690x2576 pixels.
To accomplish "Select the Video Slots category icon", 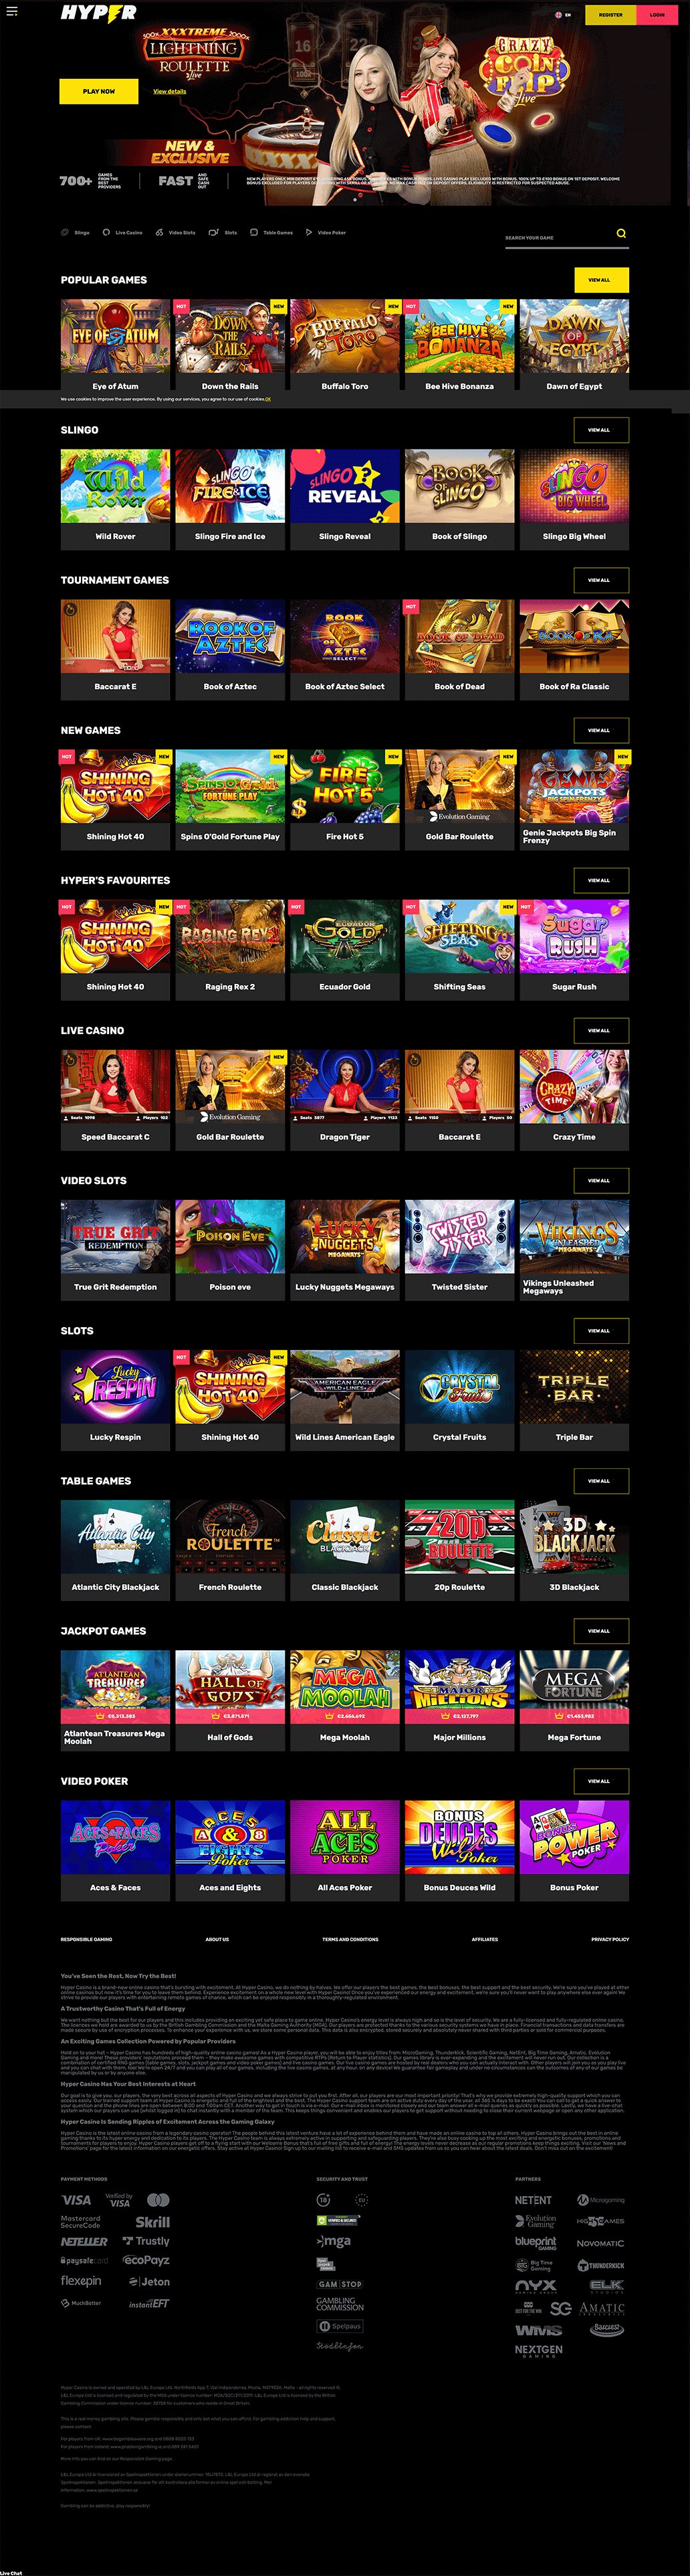I will (x=160, y=232).
